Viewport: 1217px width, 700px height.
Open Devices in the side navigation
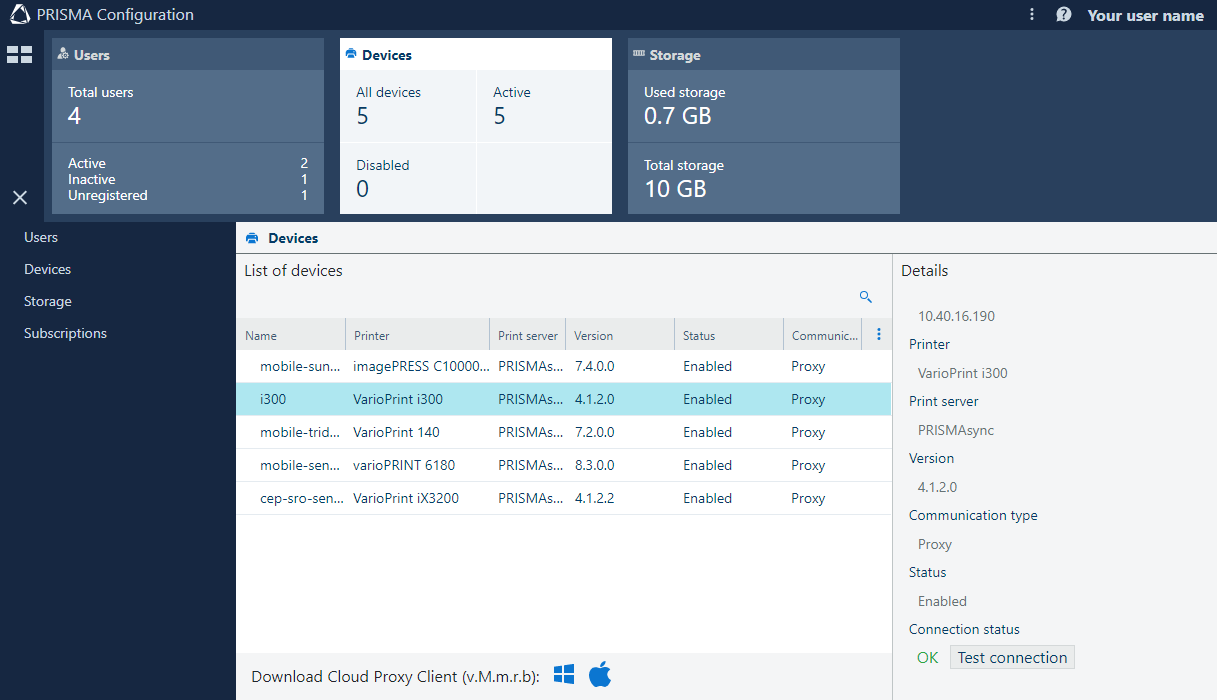coord(48,269)
